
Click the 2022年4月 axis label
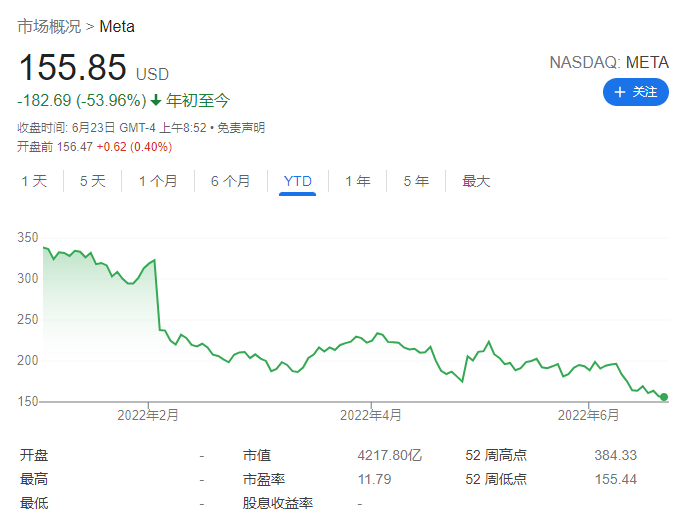tap(371, 415)
